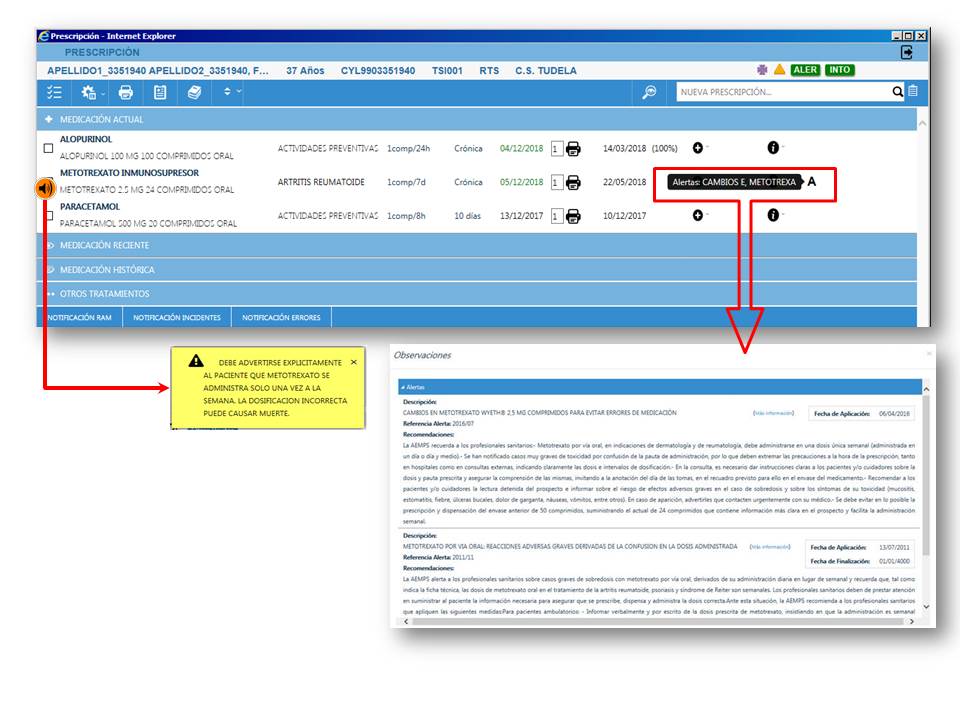Close the yellow methotrexate warning note
The image size is (960, 720).
pos(353,362)
